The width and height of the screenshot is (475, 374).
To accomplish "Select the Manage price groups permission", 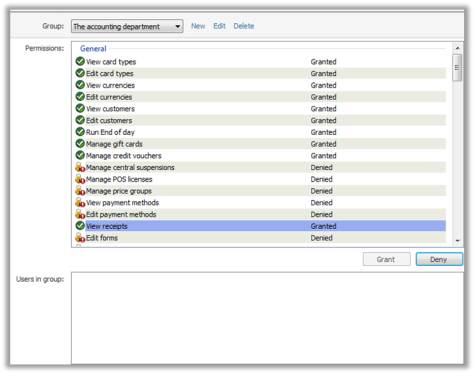I will point(260,191).
